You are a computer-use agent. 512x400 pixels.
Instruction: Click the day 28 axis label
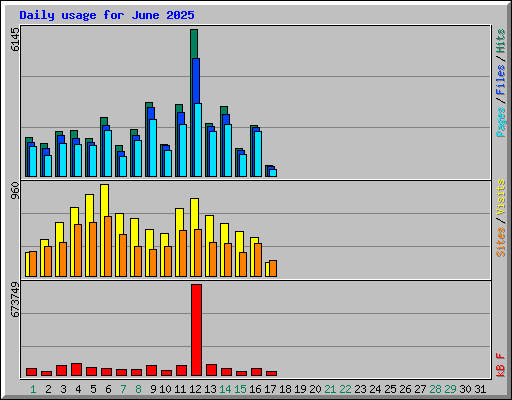[435, 389]
